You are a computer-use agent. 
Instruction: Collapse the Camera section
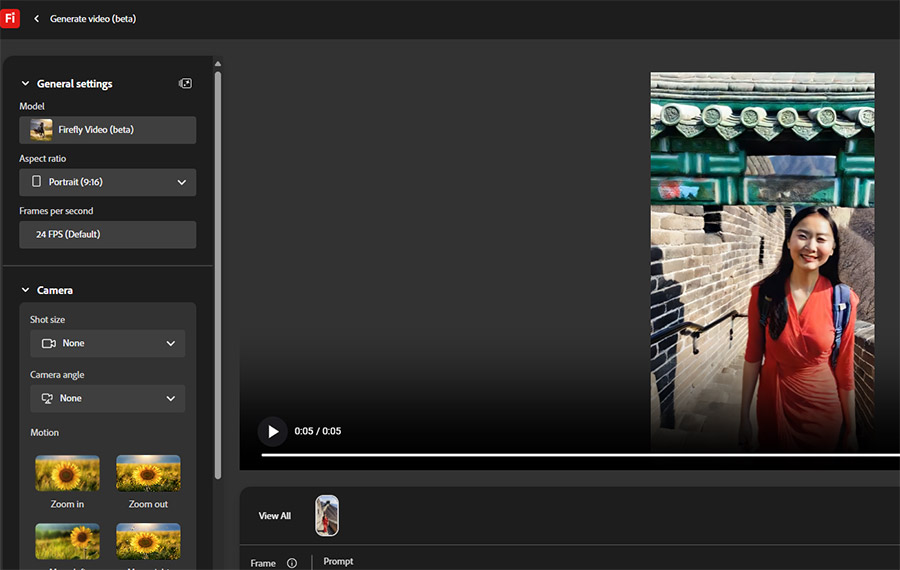pyautogui.click(x=25, y=290)
